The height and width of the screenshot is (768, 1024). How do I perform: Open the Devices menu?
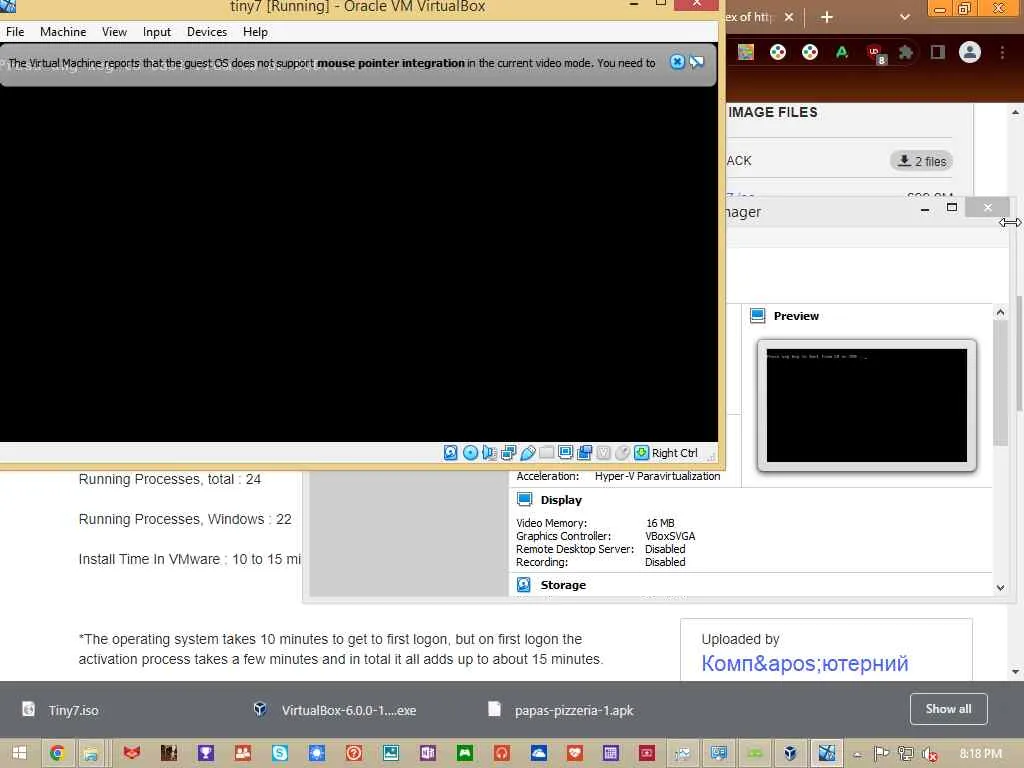click(x=207, y=31)
